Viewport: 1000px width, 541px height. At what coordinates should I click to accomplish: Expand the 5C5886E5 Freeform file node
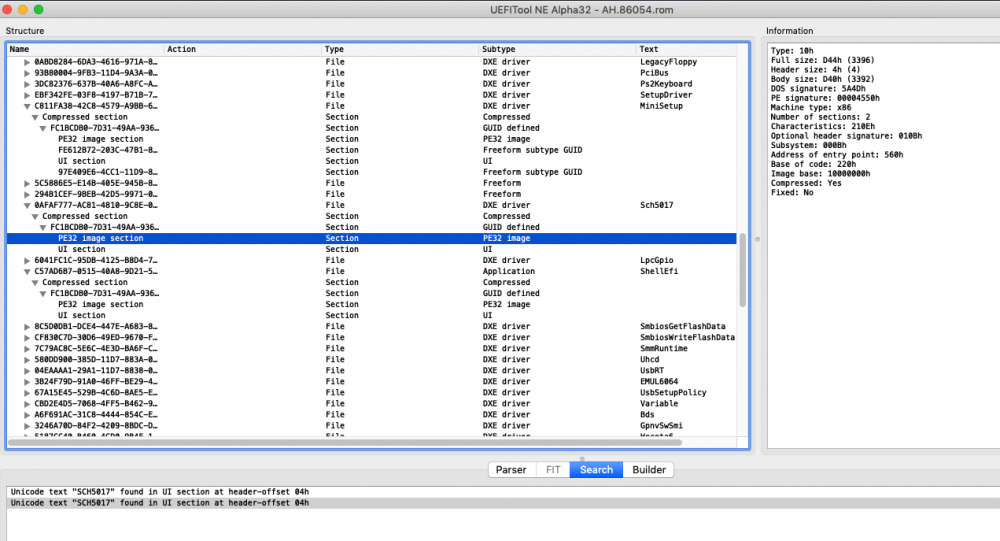[x=27, y=183]
